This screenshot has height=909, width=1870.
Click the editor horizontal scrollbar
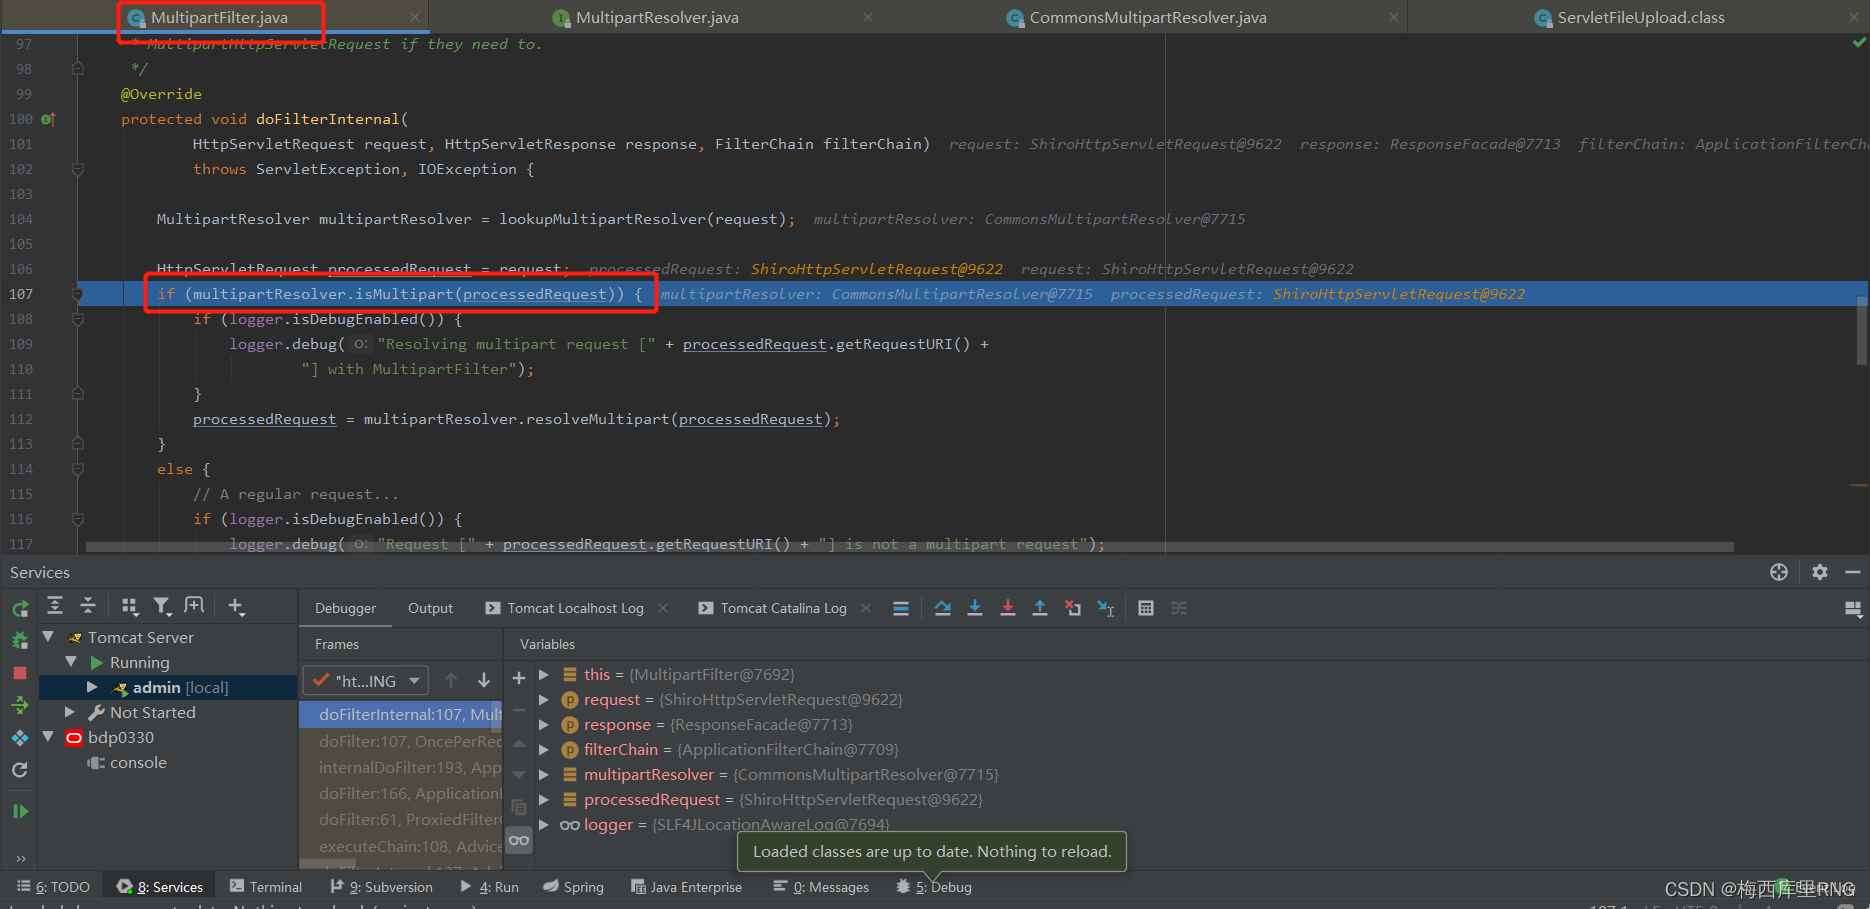909,547
